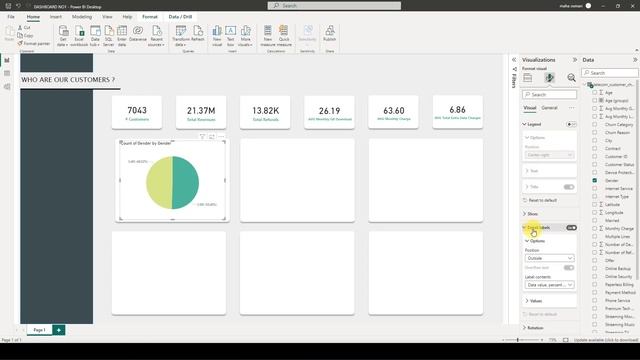Select the Format visual paintbrush icon
The height and width of the screenshot is (360, 640).
(x=549, y=78)
